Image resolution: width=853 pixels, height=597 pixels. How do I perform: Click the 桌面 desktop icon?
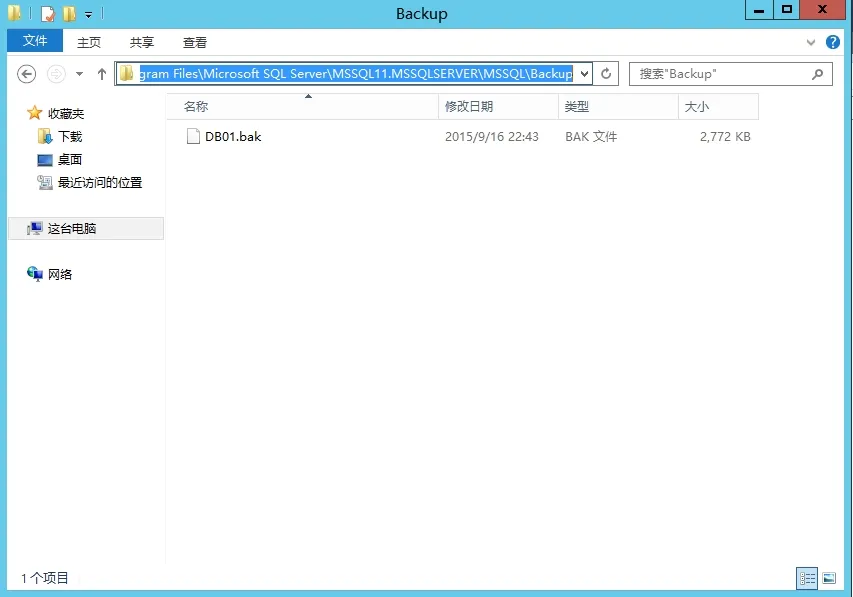[x=45, y=160]
